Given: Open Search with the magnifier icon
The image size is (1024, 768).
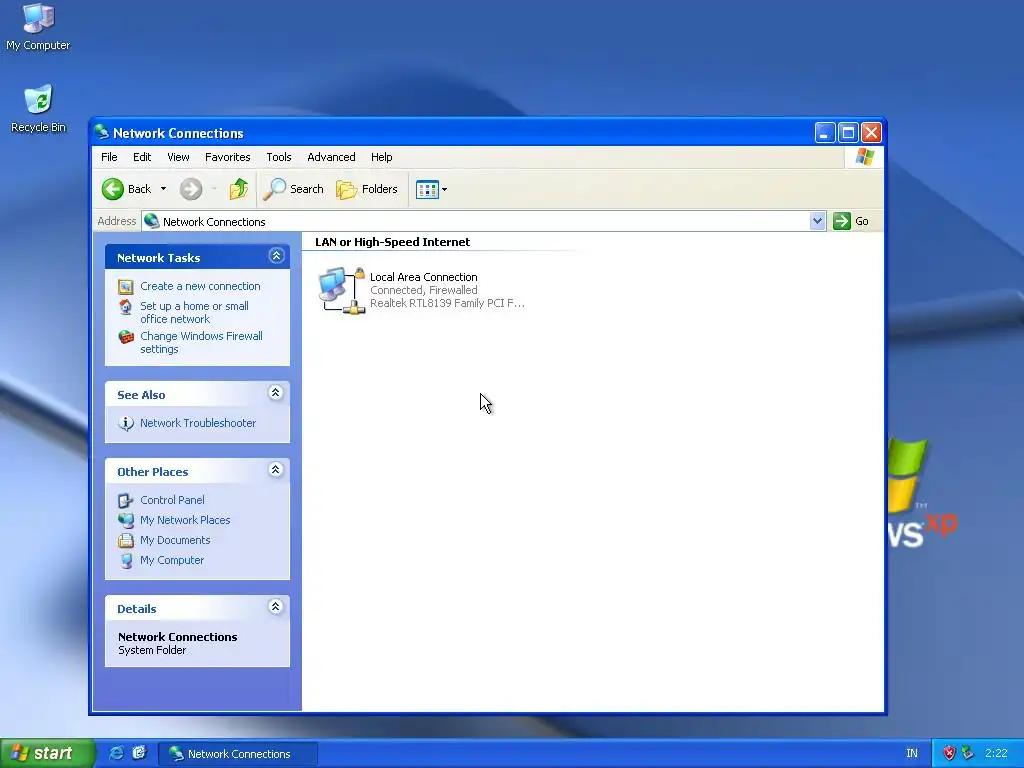Looking at the screenshot, I should [274, 189].
